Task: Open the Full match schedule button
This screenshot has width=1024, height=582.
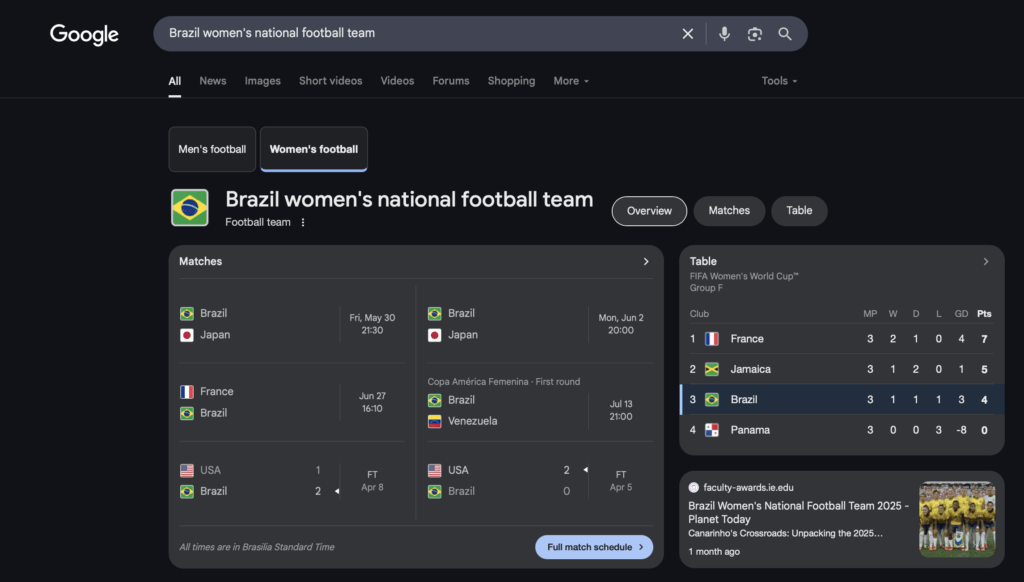Action: tap(594, 547)
